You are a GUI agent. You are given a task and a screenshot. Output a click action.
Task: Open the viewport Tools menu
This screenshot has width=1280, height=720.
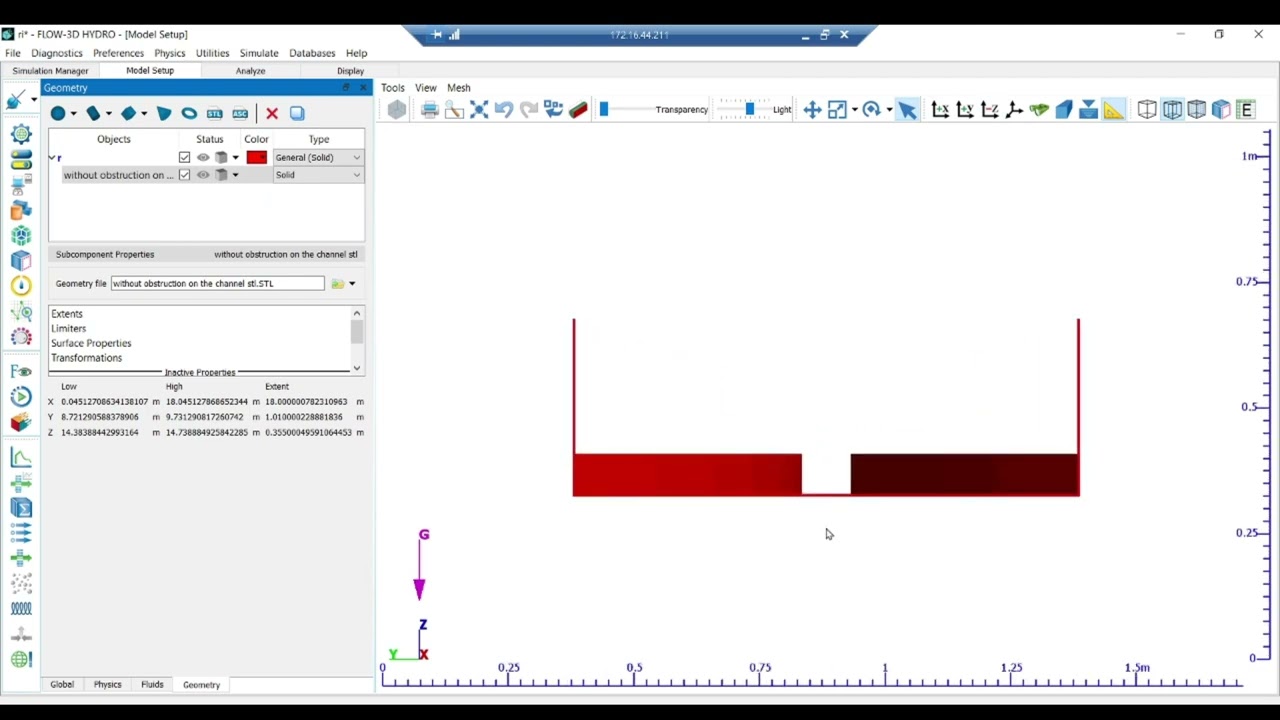pyautogui.click(x=392, y=88)
